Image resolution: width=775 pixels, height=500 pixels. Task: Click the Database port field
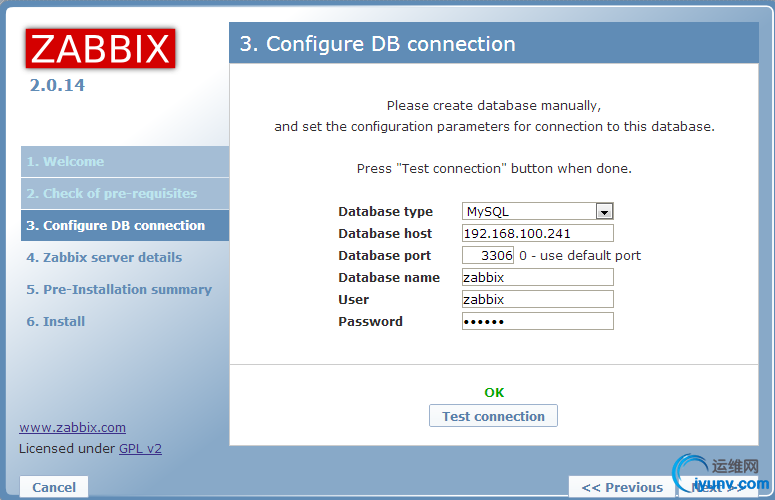click(488, 255)
